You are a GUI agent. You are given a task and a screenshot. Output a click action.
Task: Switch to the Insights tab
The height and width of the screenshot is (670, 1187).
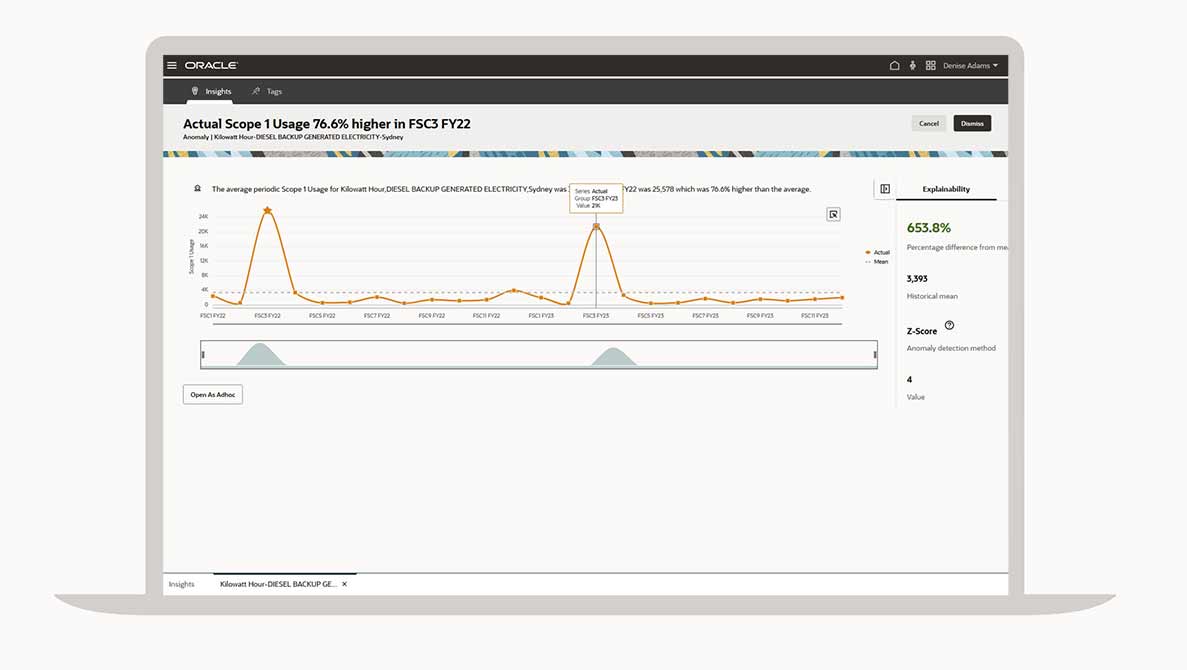(x=212, y=91)
